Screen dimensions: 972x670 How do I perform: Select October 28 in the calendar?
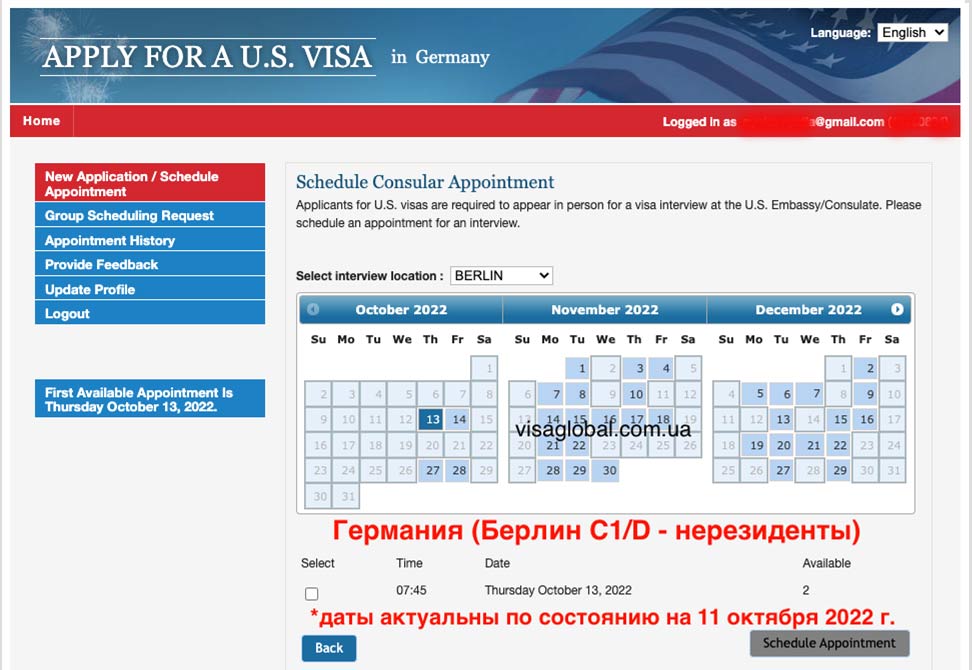tap(458, 470)
